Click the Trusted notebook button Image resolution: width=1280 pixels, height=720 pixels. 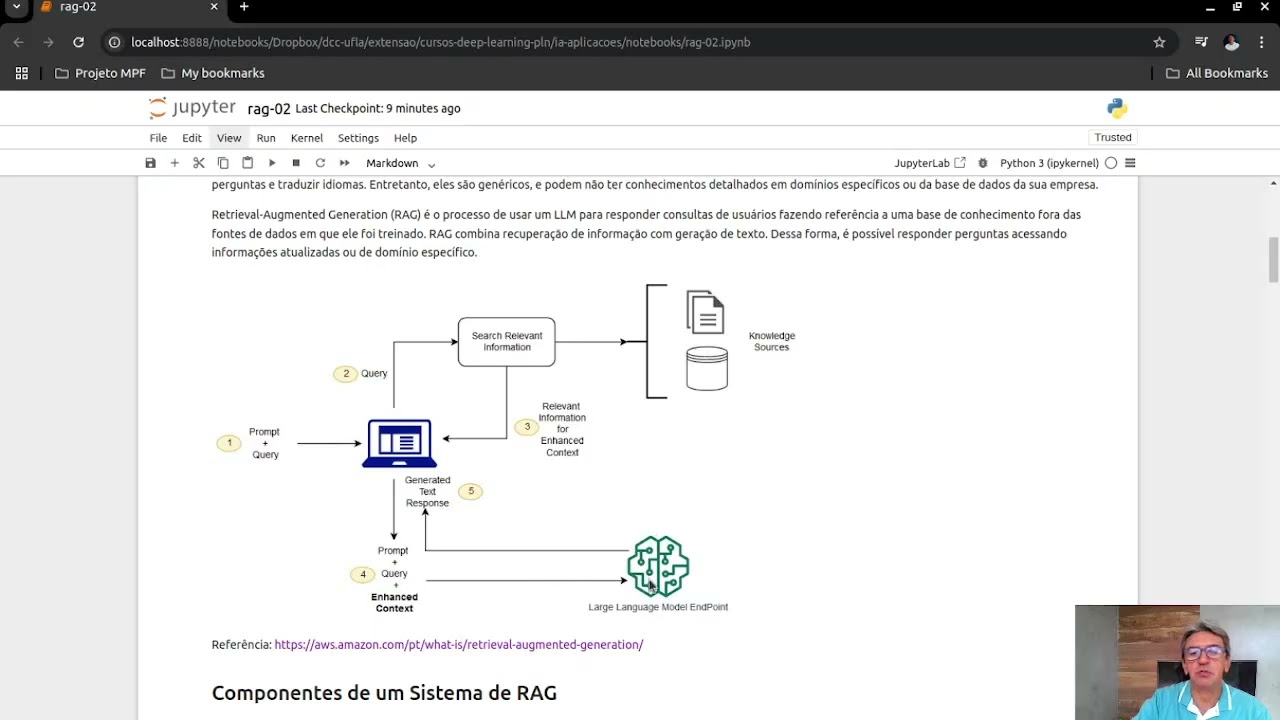click(x=1113, y=137)
